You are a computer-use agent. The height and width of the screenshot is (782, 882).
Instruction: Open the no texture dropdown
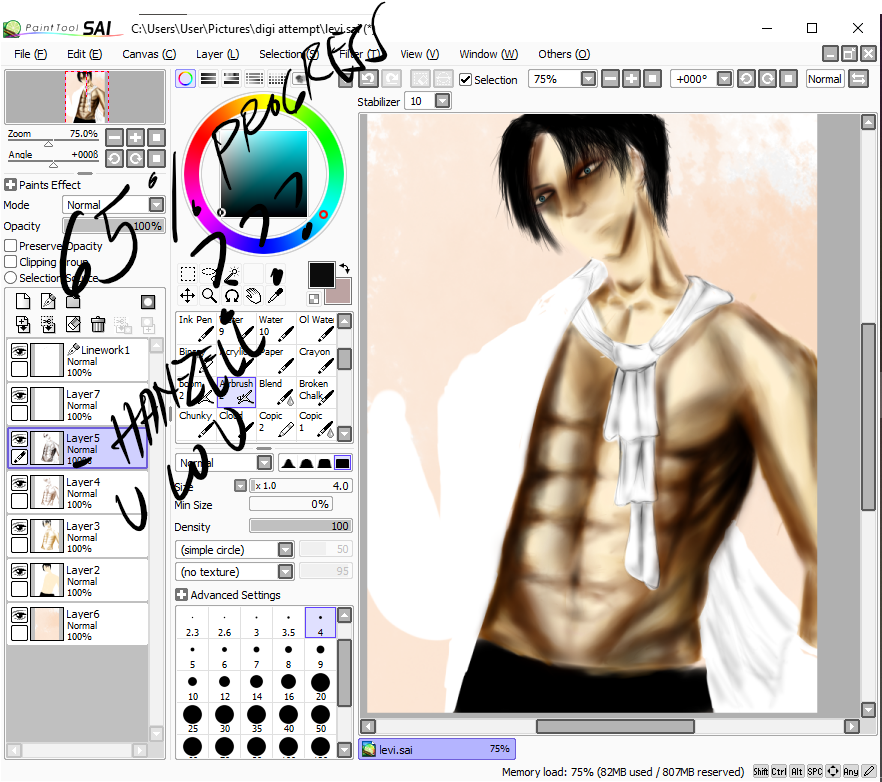286,572
